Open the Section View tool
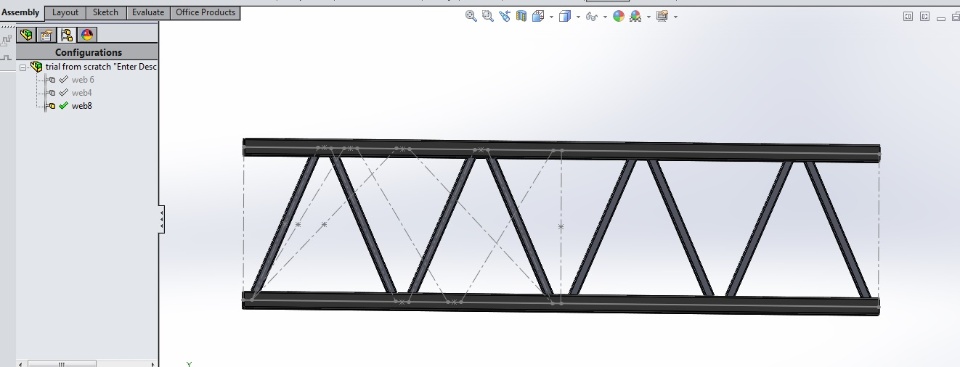Image resolution: width=960 pixels, height=367 pixels. click(522, 17)
